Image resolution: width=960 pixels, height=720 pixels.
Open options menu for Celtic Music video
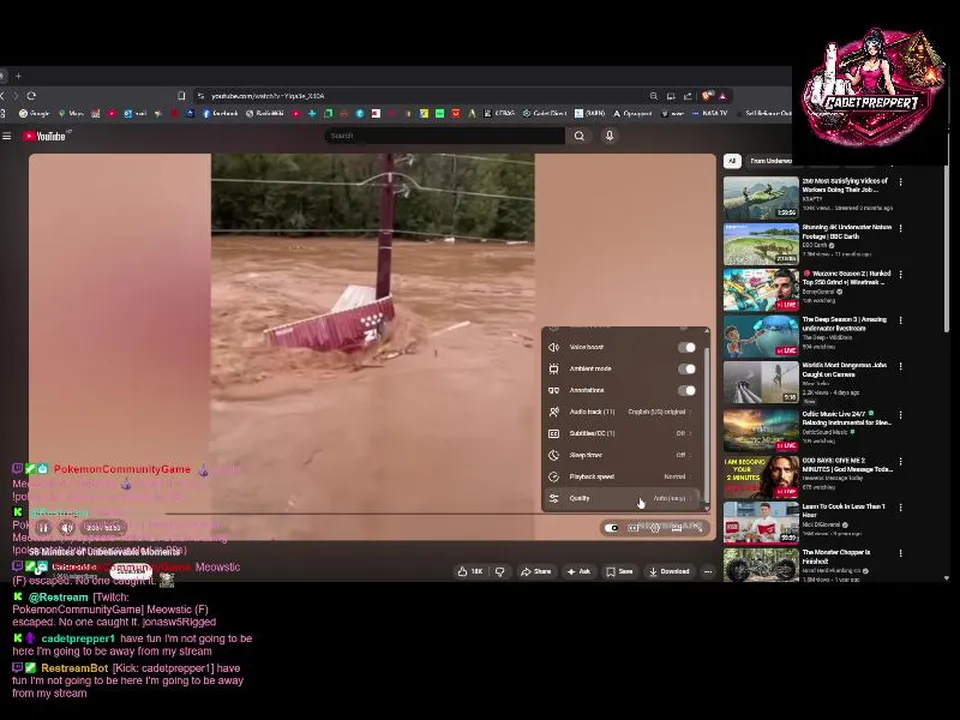click(x=901, y=415)
